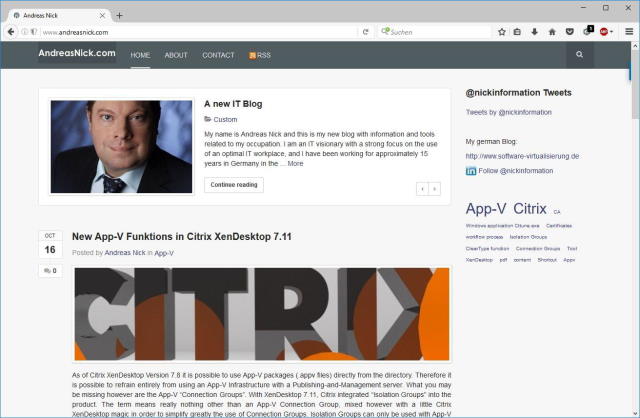Bookmark this page with the star icon

(x=502, y=32)
